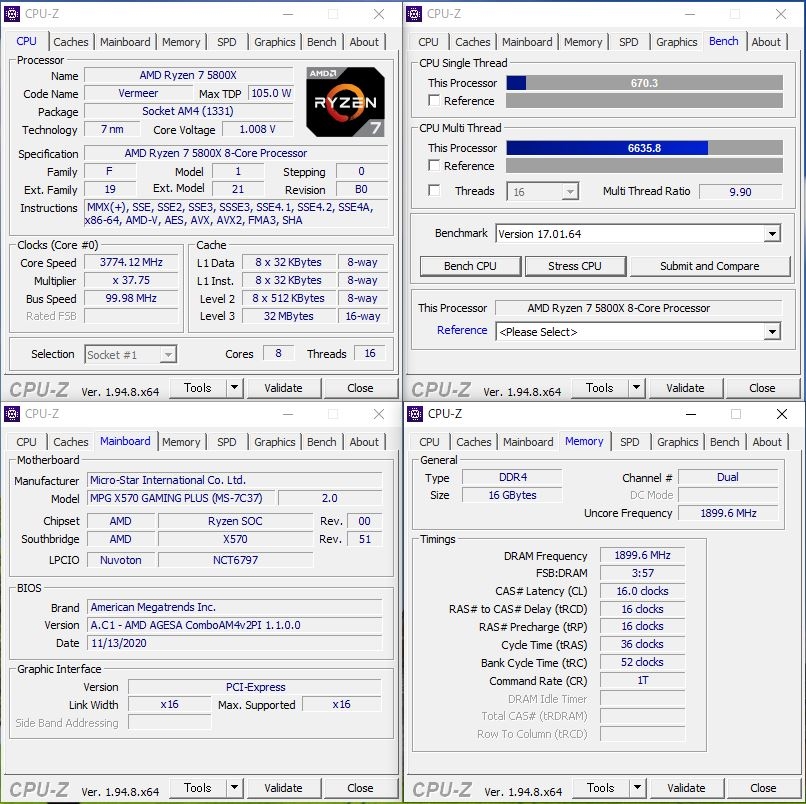Click the PCI-Express graphic interface version field
The height and width of the screenshot is (804, 806).
[x=255, y=687]
